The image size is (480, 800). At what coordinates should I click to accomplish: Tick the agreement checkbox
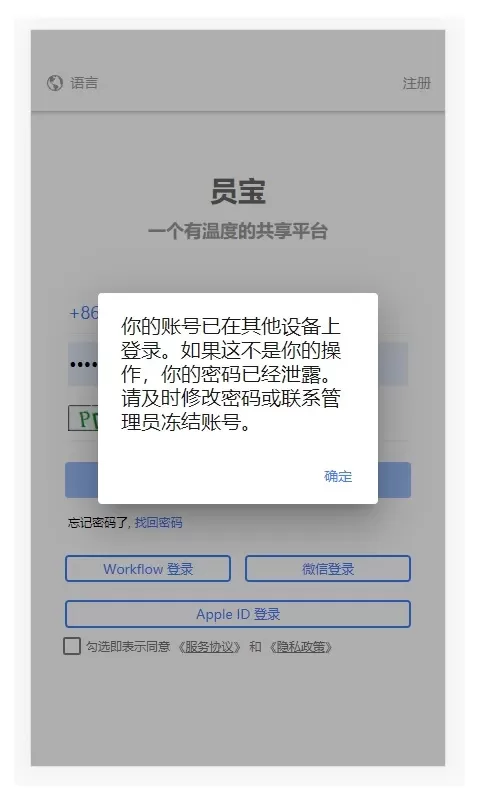point(72,645)
